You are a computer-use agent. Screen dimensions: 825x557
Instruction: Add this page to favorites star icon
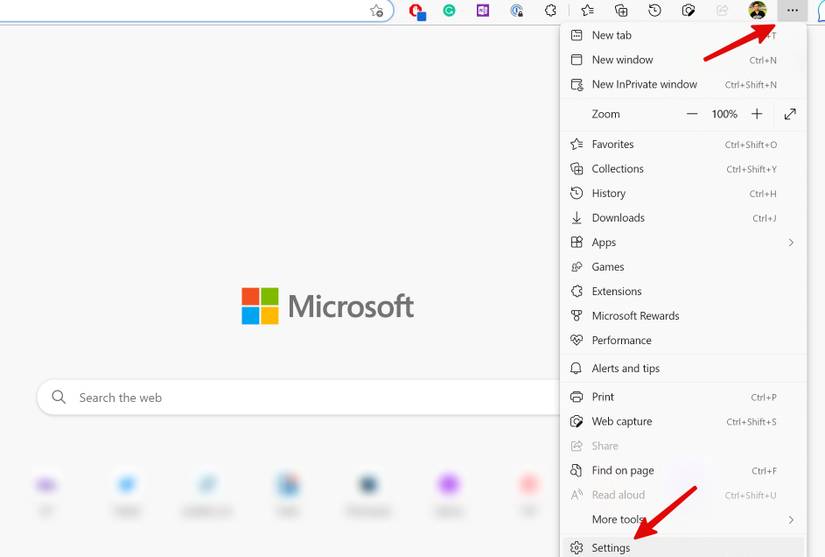pos(376,11)
